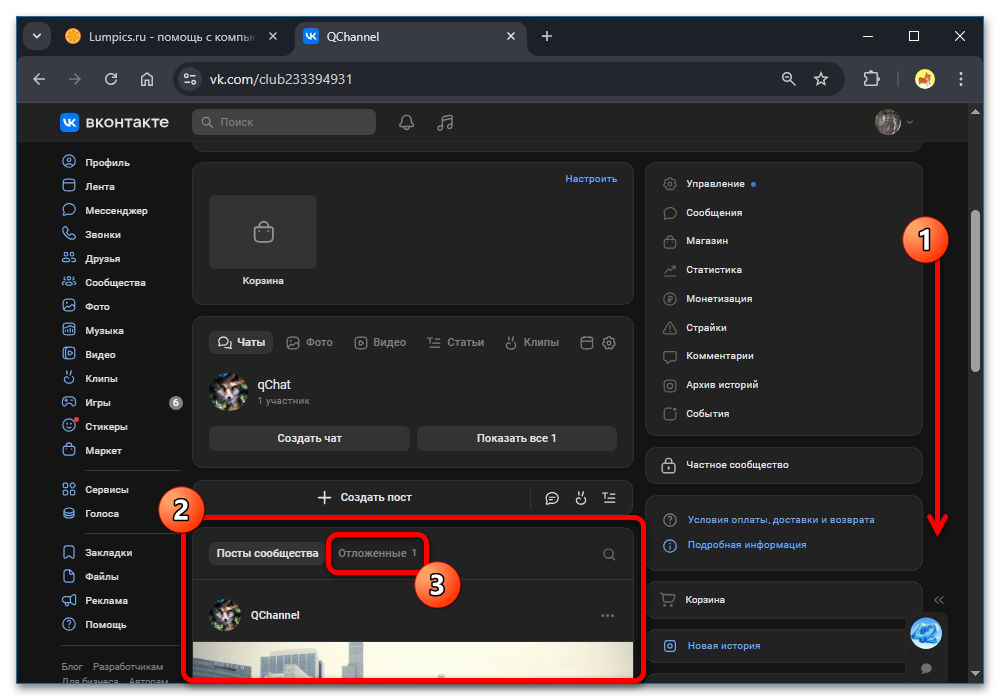The width and height of the screenshot is (1000, 700).
Task: Click the VK search field
Action: (x=284, y=122)
